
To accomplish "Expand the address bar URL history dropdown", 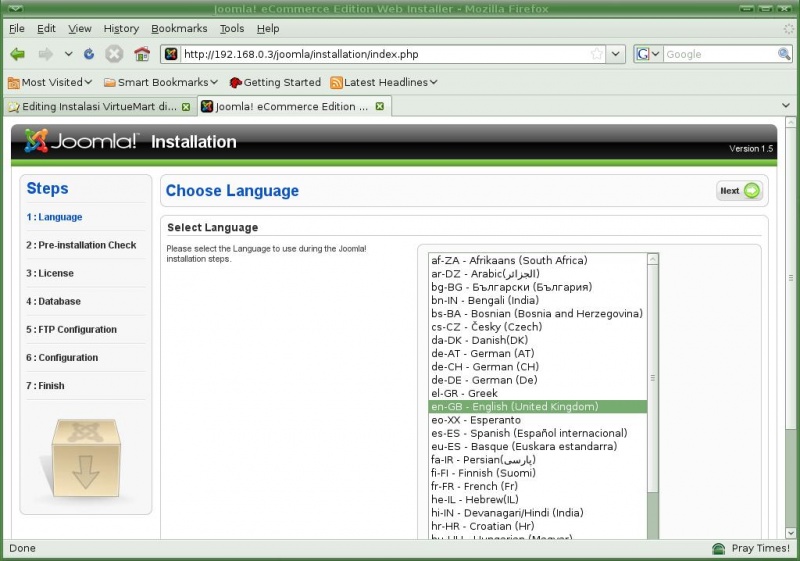I will point(616,54).
